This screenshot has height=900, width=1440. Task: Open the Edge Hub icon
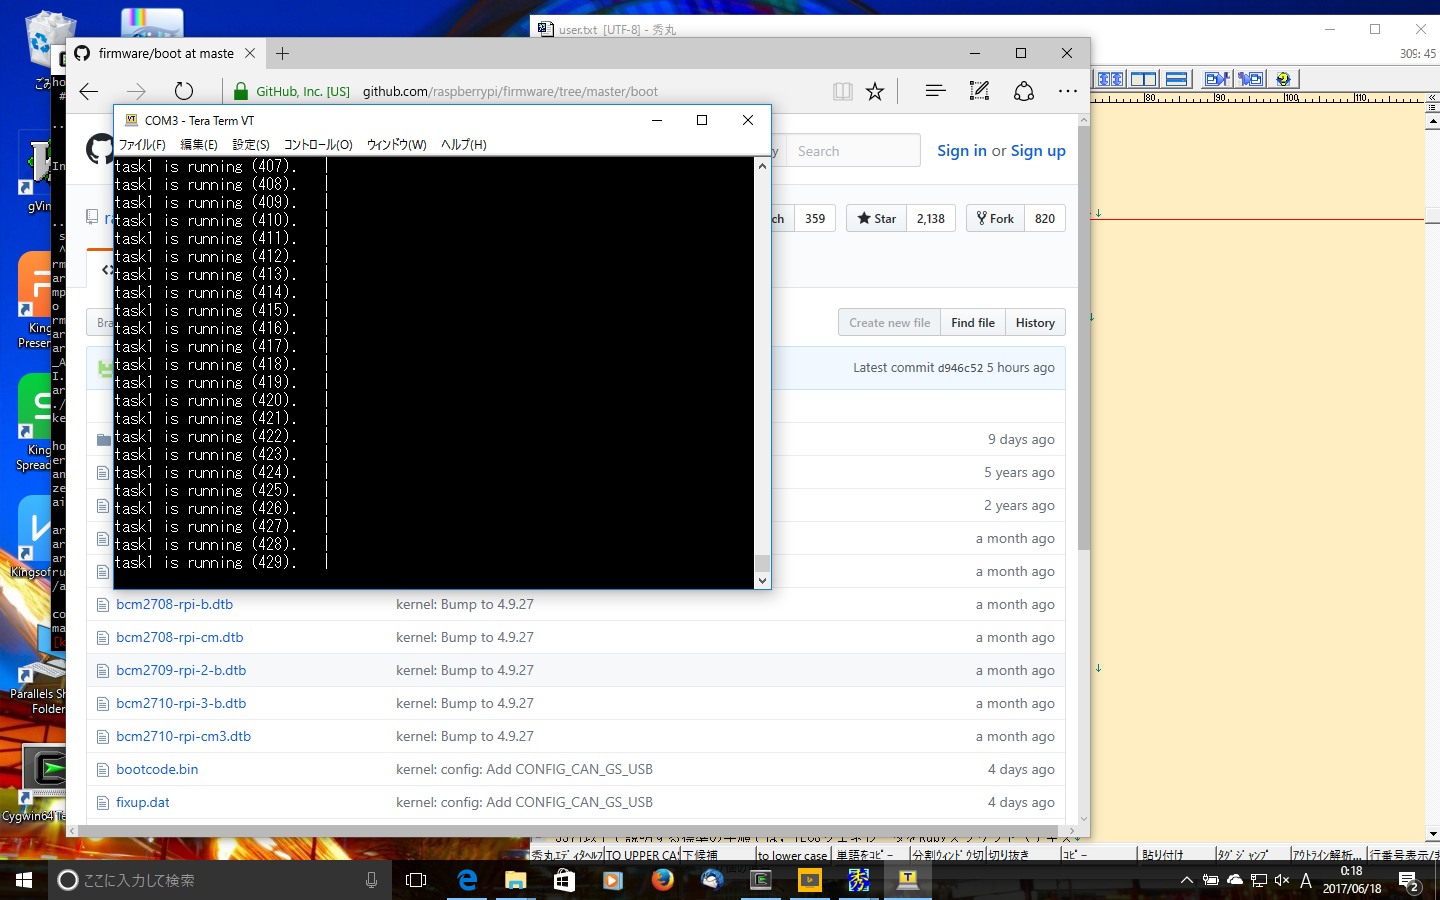click(x=935, y=91)
